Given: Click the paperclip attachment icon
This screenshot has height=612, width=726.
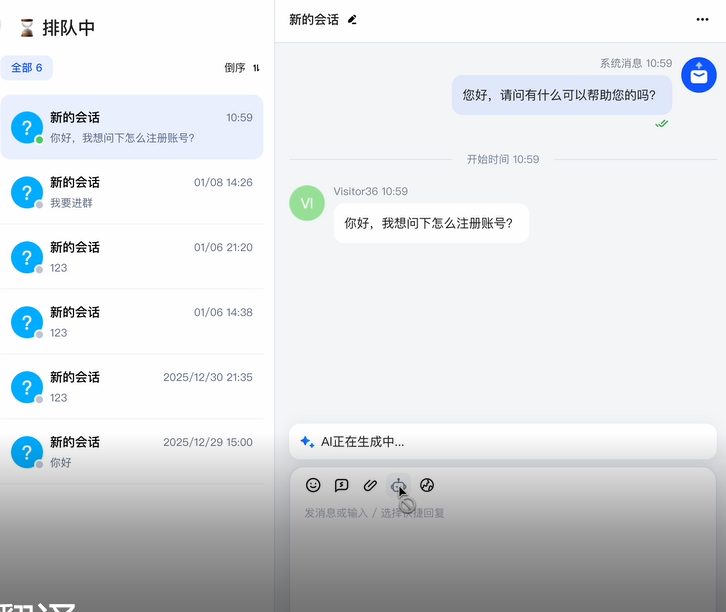Looking at the screenshot, I should (370, 485).
